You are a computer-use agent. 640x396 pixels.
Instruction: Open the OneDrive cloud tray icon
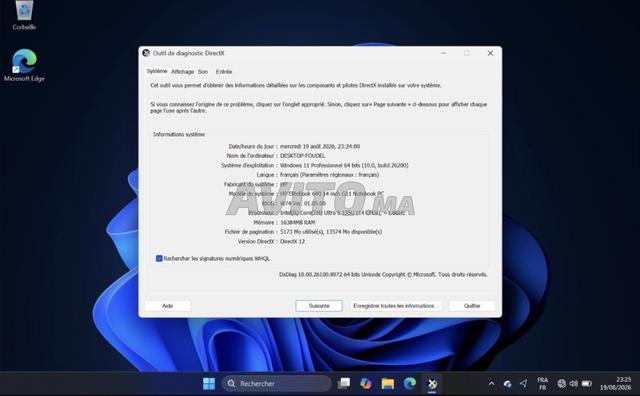(507, 384)
